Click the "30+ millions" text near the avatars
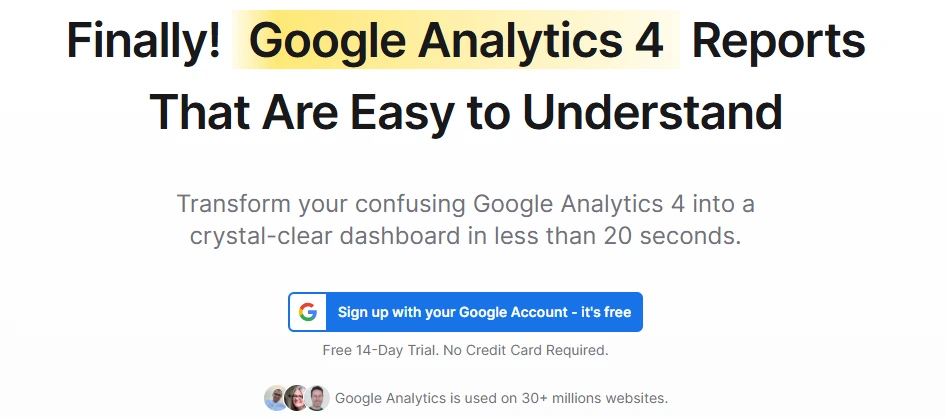 tap(554, 398)
